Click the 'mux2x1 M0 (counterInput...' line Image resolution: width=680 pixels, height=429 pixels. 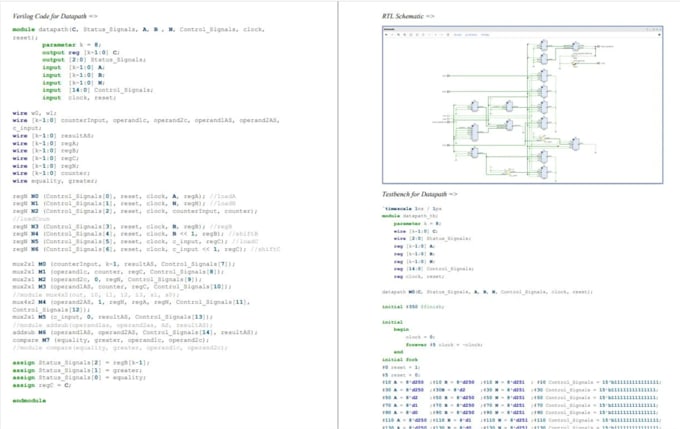tap(124, 264)
